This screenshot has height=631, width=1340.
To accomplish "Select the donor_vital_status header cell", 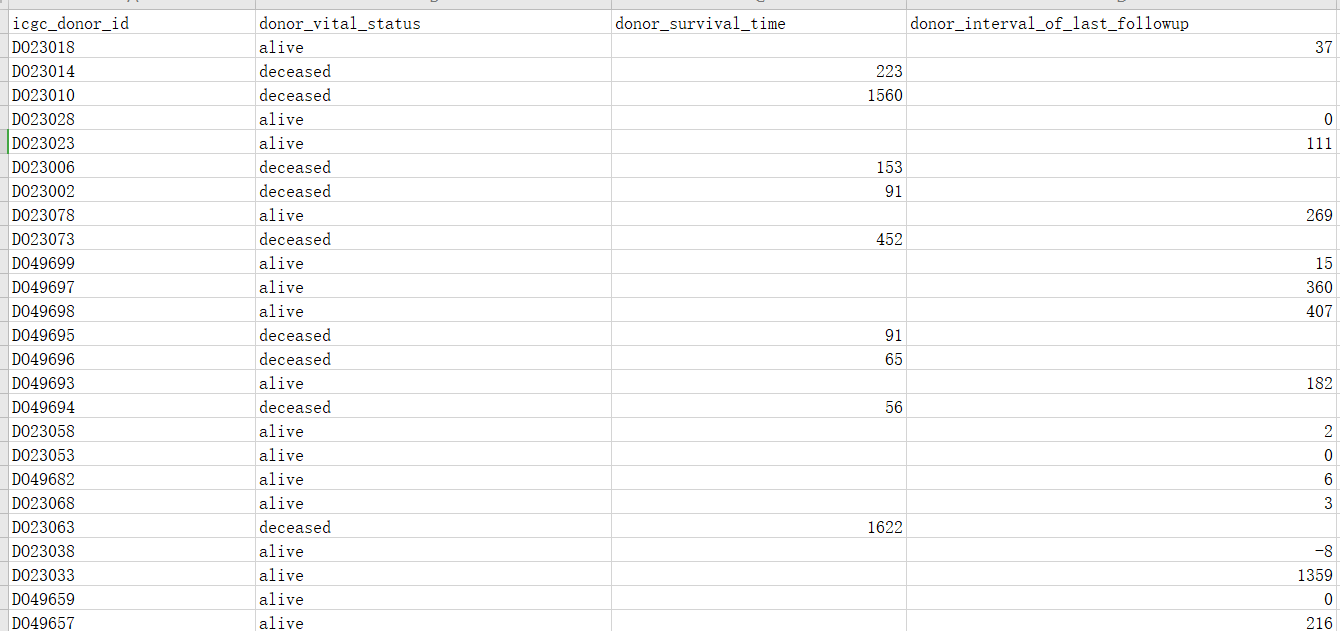I will click(433, 23).
